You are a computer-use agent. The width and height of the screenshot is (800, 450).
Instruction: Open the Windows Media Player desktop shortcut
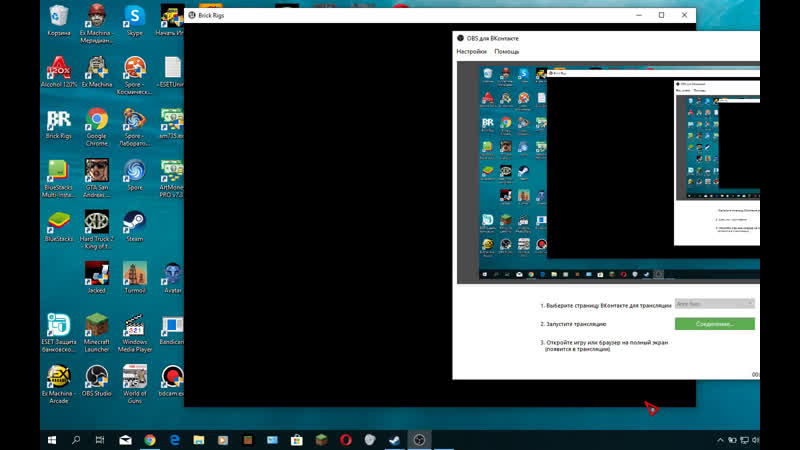coord(135,333)
